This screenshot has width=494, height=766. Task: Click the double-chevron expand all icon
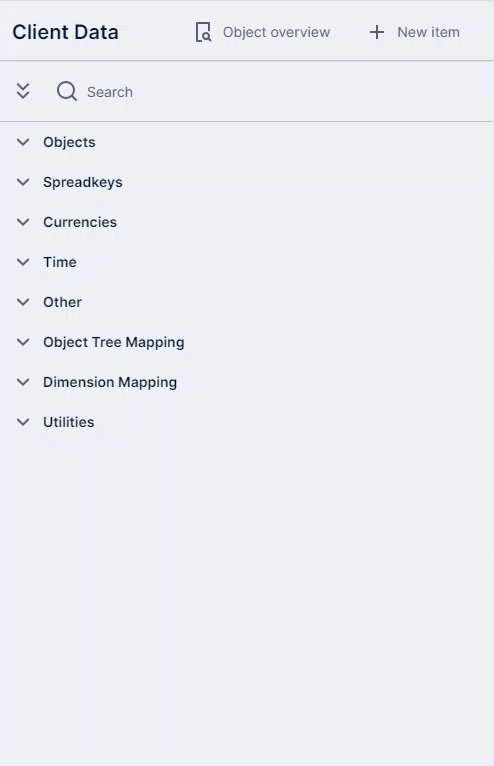point(23,91)
